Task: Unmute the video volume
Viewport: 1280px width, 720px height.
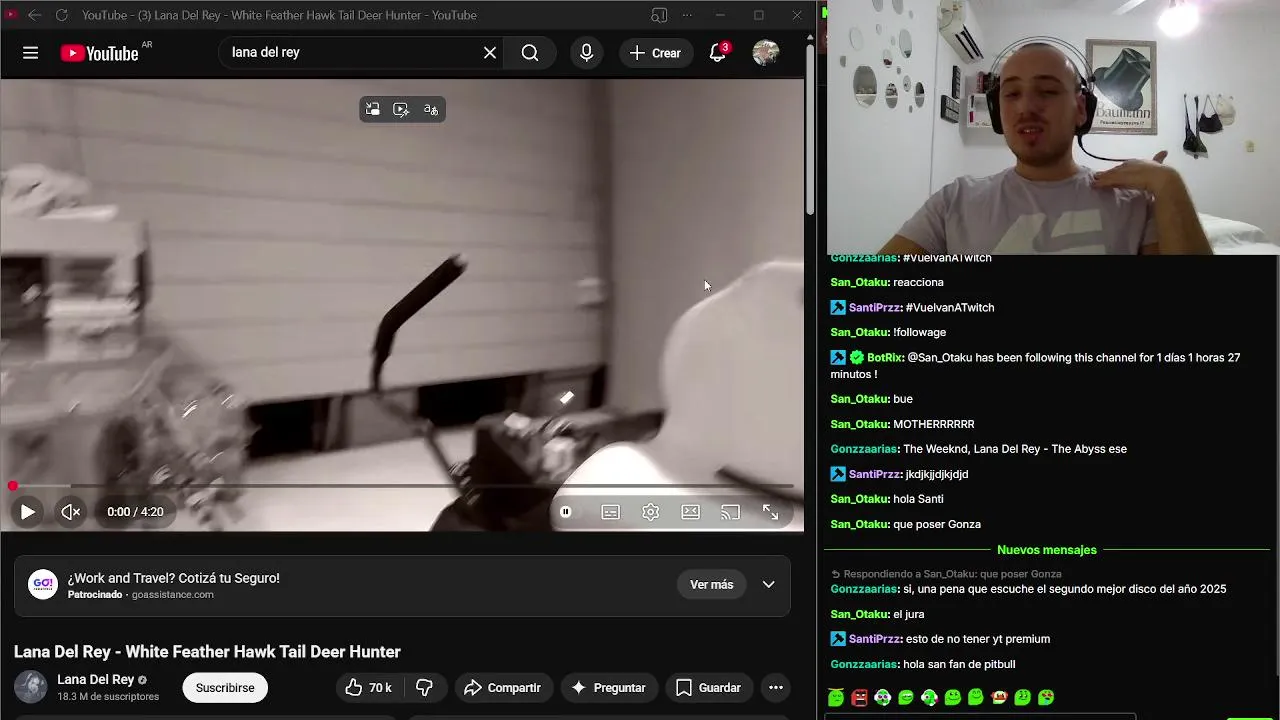Action: pos(70,512)
